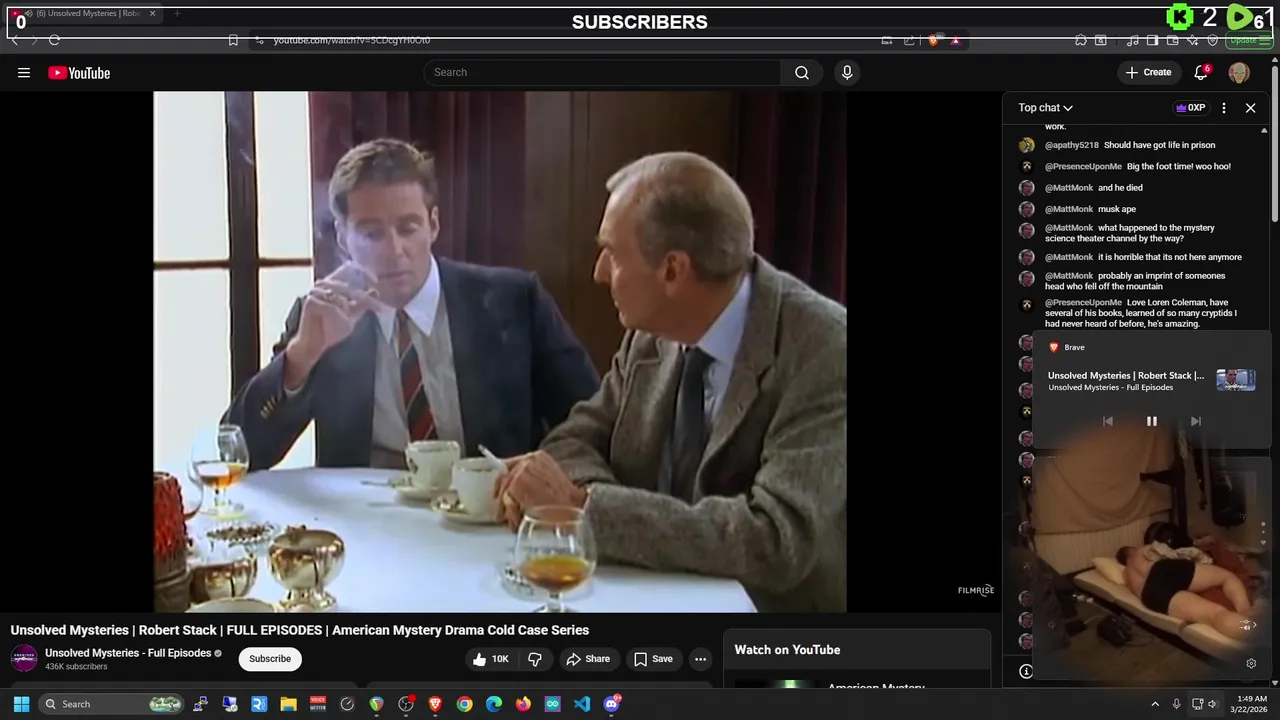Click the Create button
This screenshot has height=720, width=1280.
pos(1148,72)
